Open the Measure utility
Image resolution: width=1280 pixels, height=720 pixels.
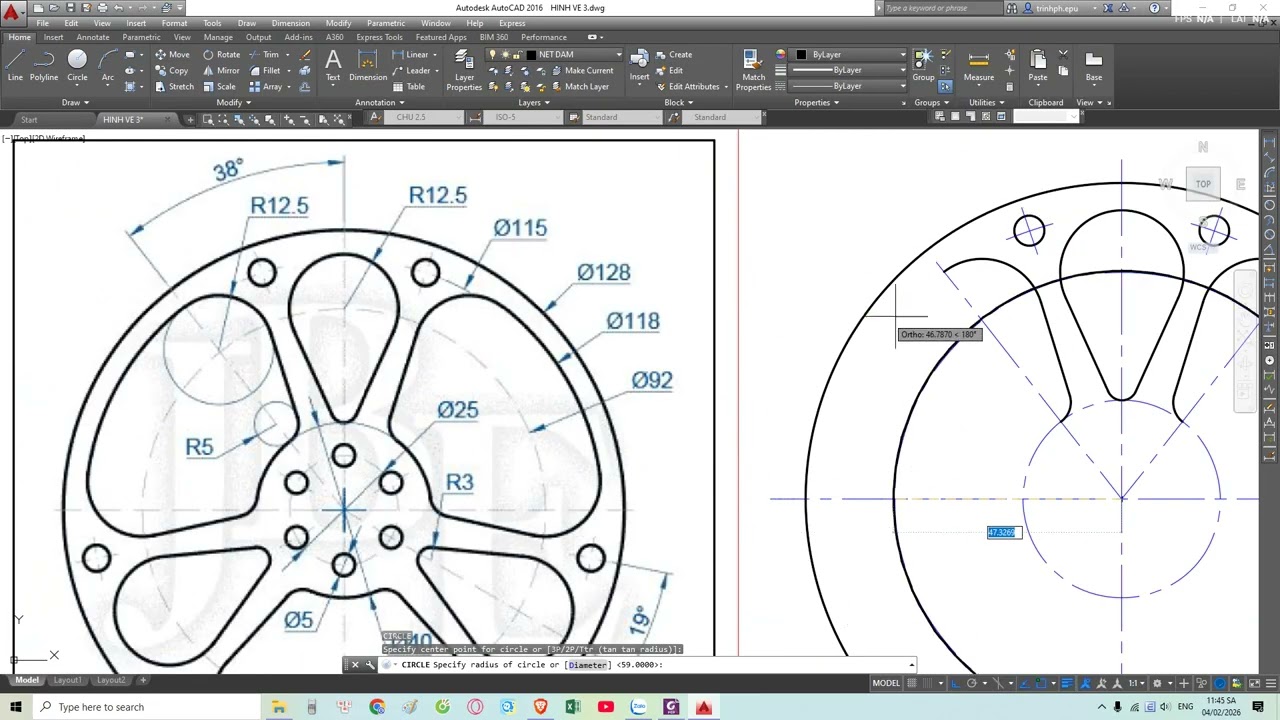(979, 64)
